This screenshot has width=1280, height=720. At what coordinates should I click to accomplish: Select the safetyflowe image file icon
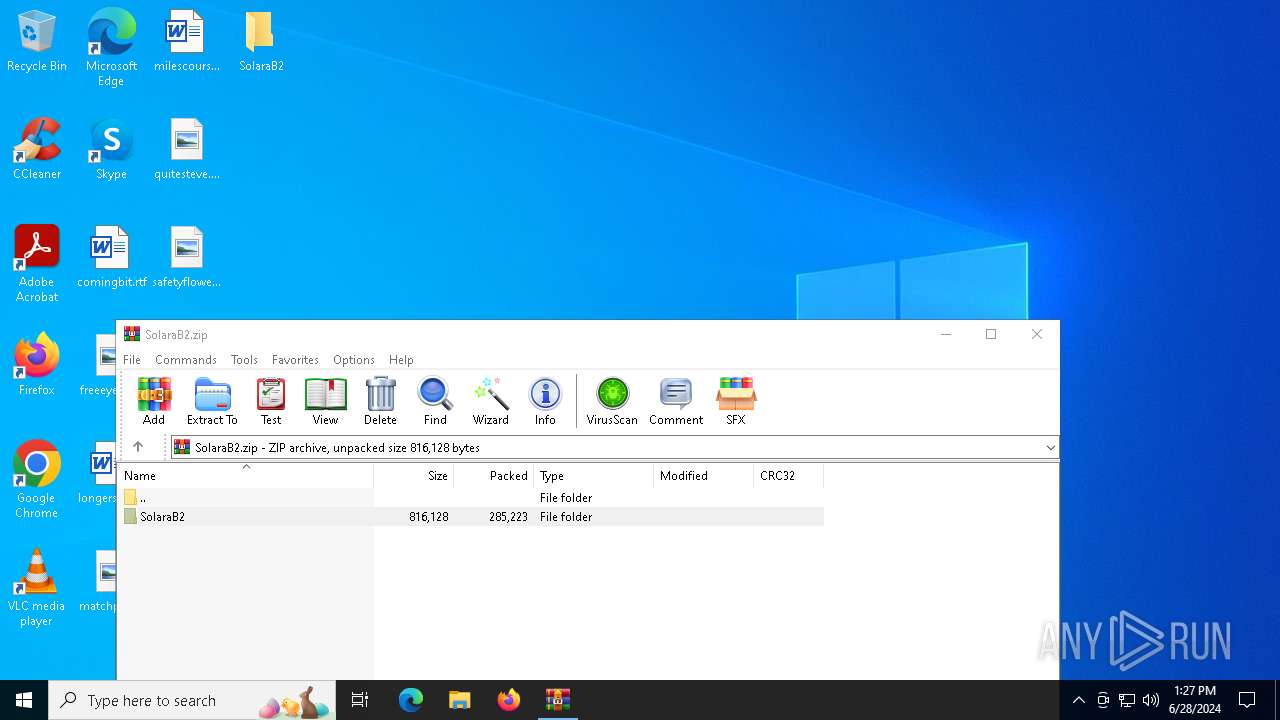186,258
